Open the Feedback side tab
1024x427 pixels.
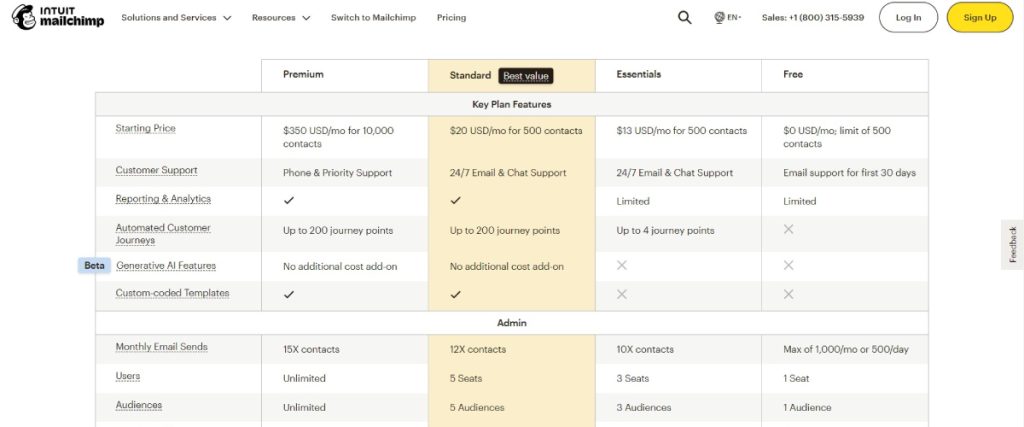click(1012, 244)
